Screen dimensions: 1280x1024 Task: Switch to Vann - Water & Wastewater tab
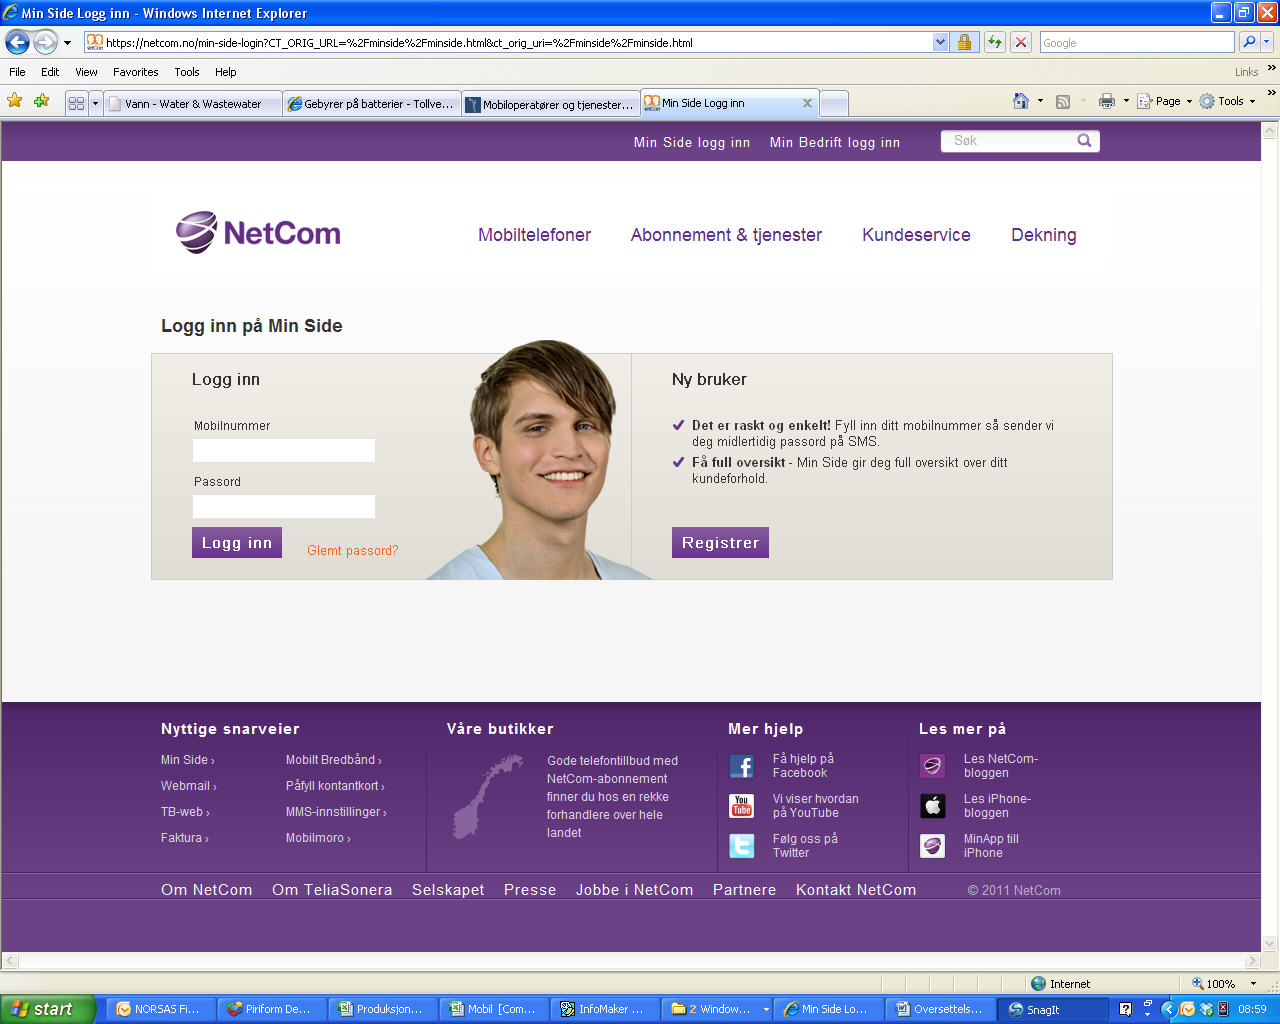(x=193, y=103)
